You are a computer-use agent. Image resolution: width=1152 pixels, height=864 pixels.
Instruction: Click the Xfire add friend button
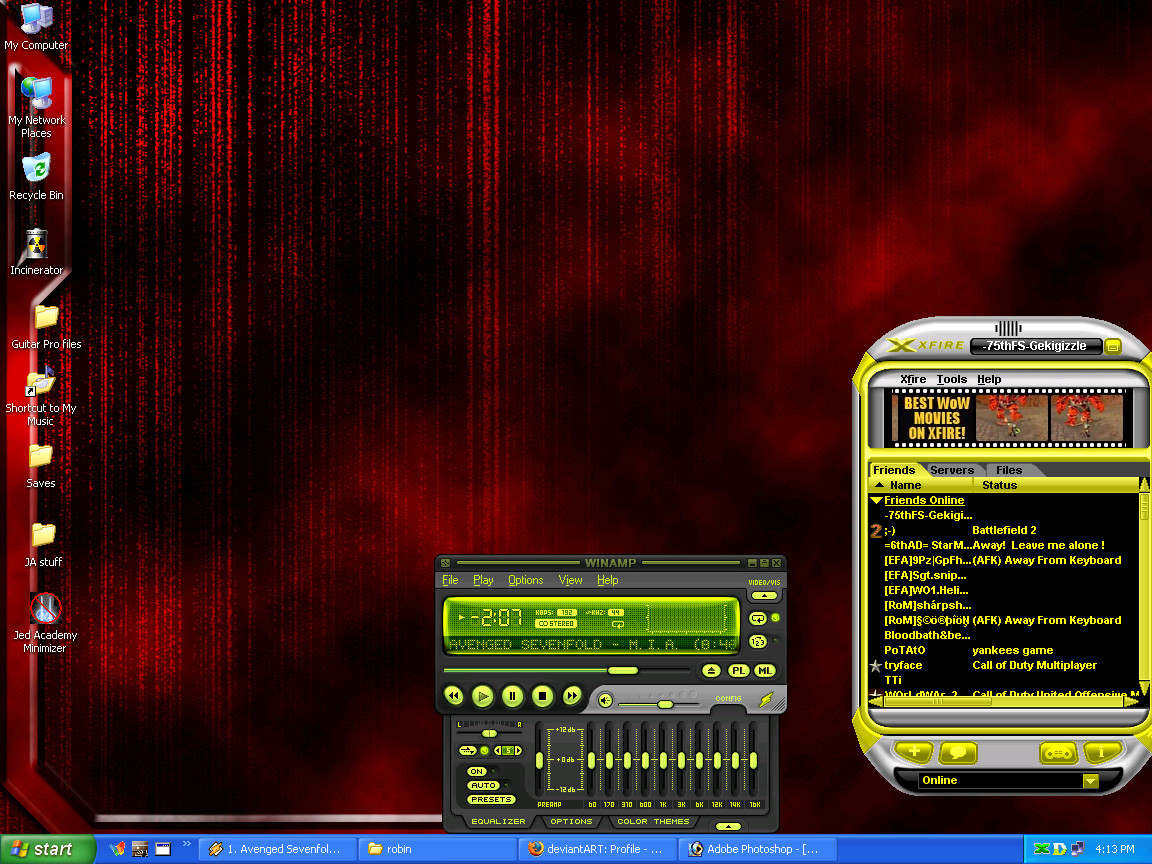913,752
